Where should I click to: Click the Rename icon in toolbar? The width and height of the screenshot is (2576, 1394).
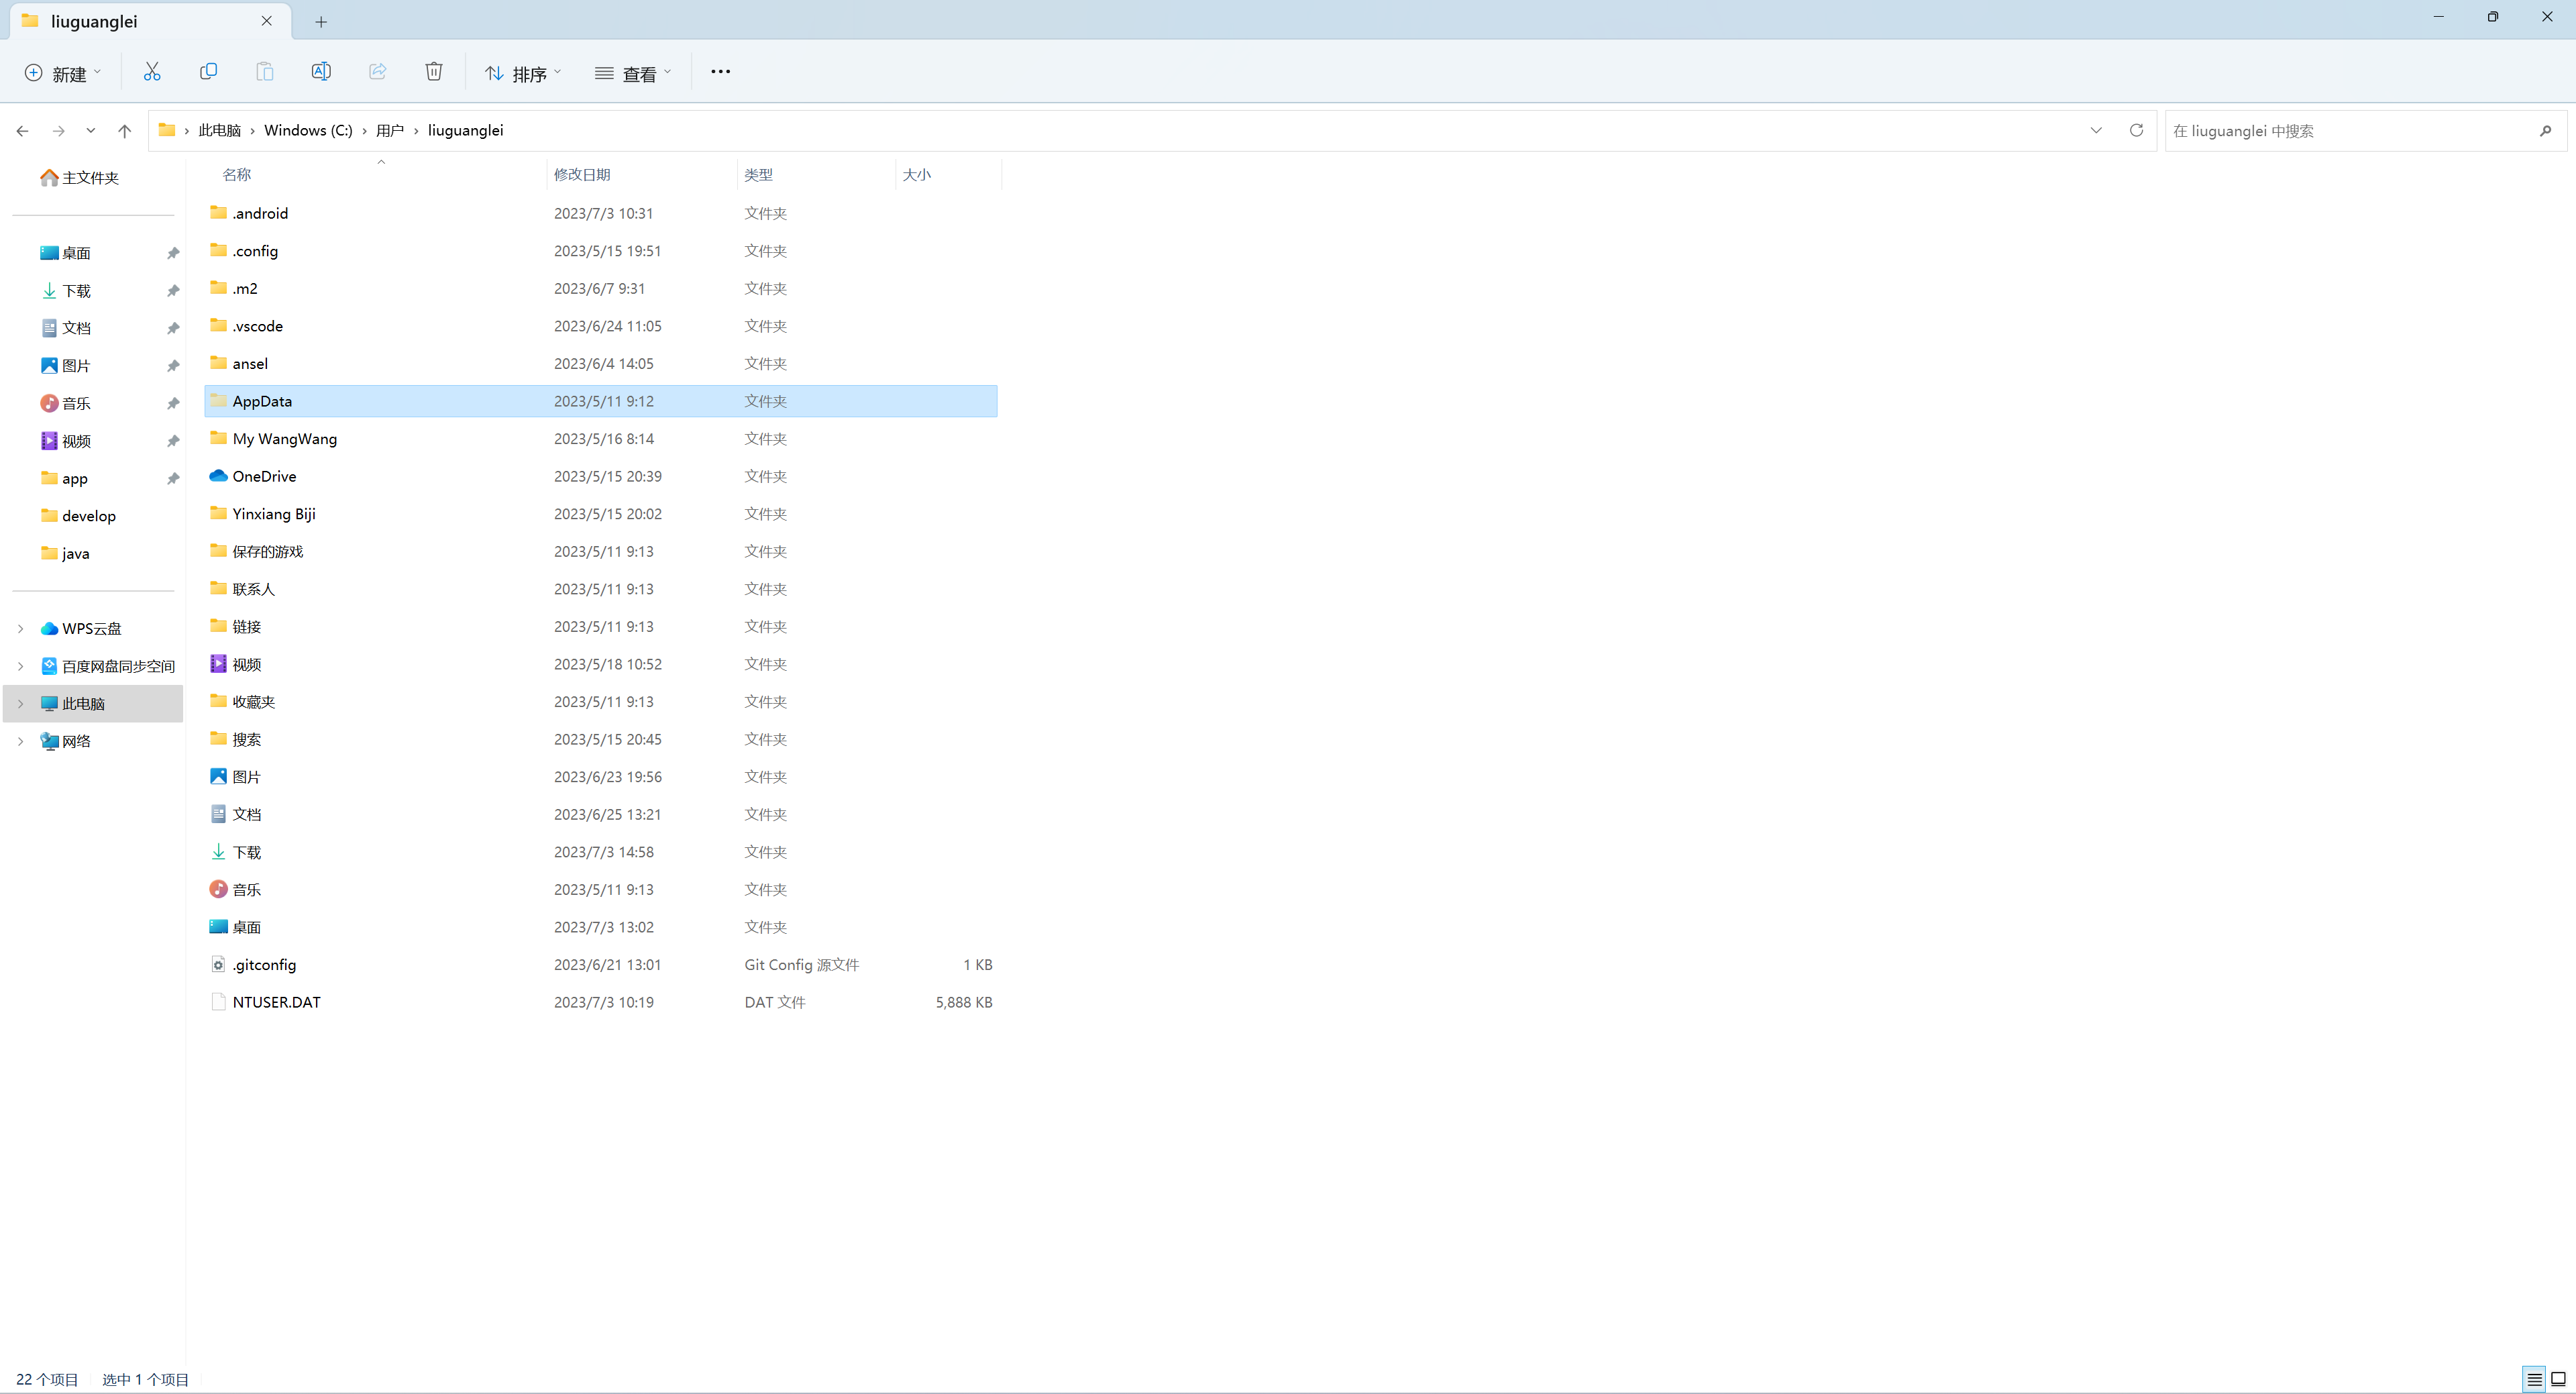(x=321, y=72)
